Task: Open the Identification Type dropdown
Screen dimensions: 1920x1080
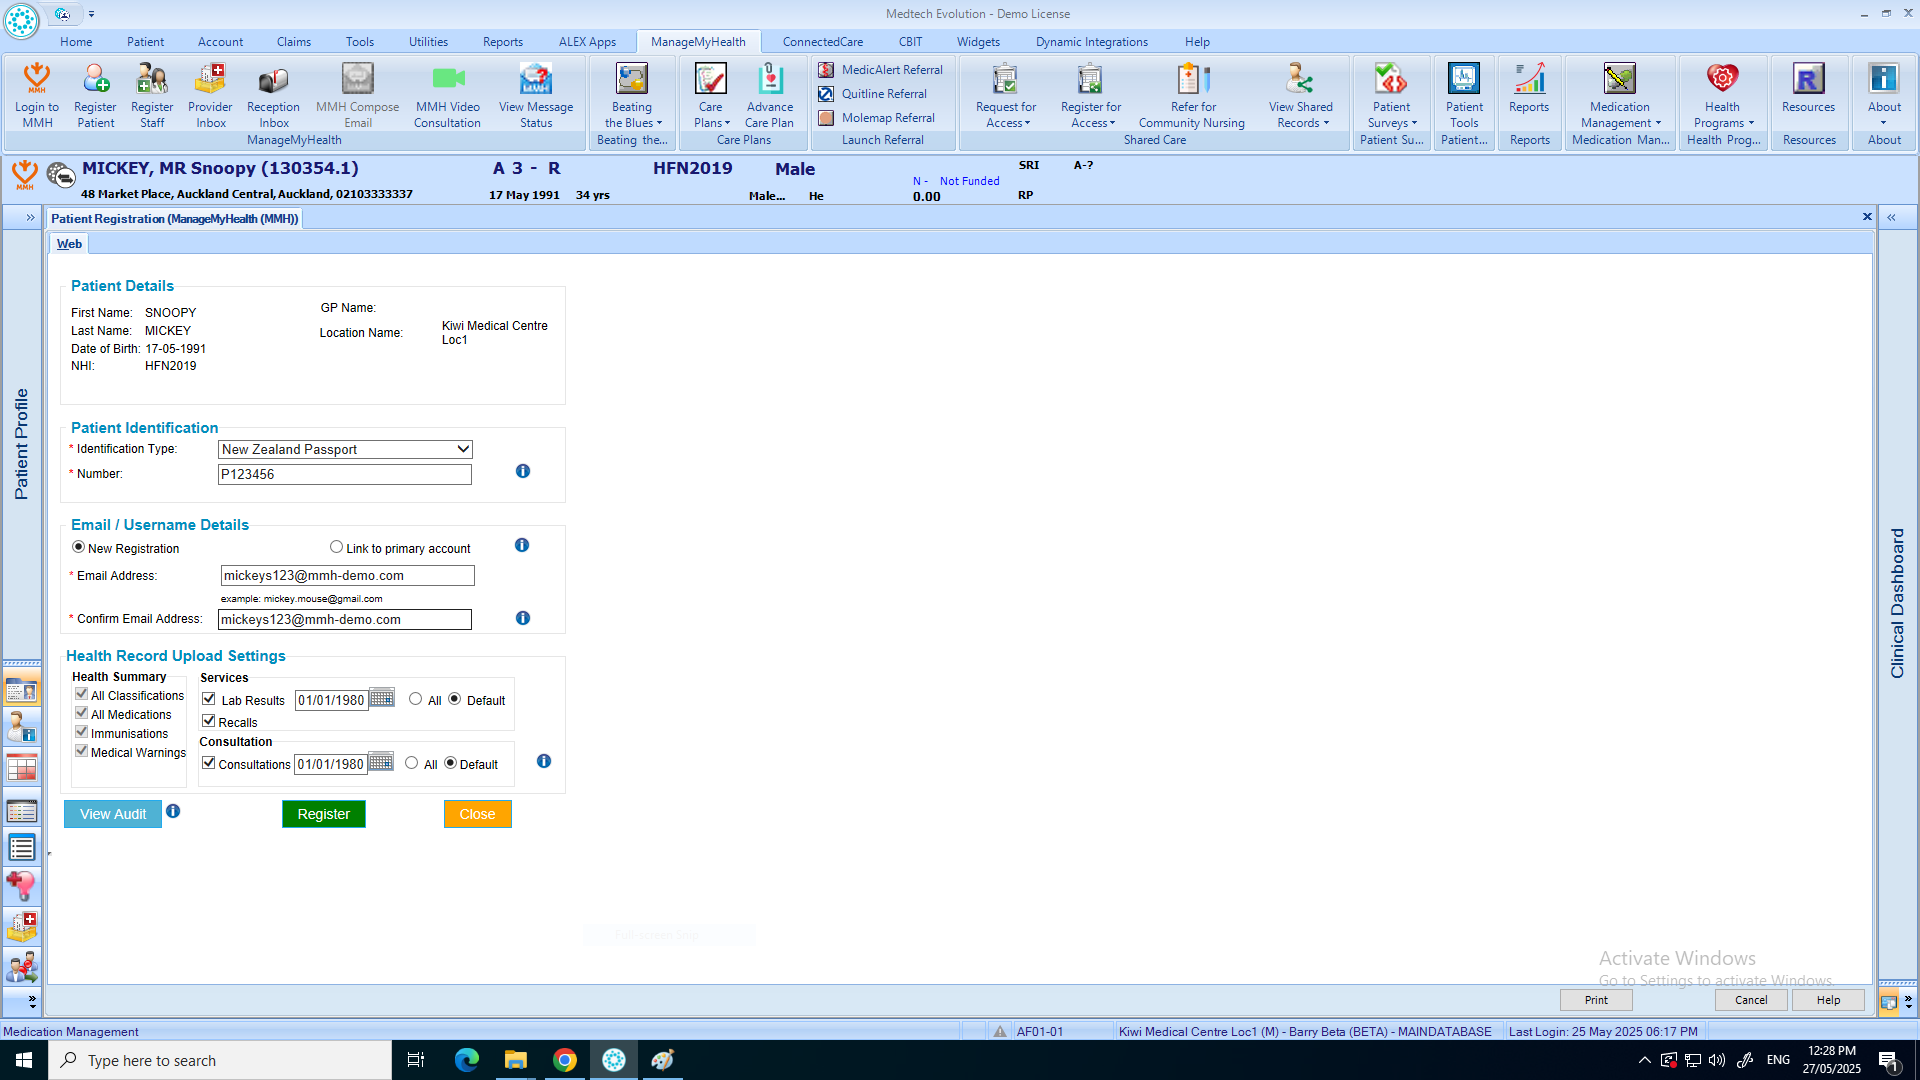Action: pyautogui.click(x=345, y=450)
